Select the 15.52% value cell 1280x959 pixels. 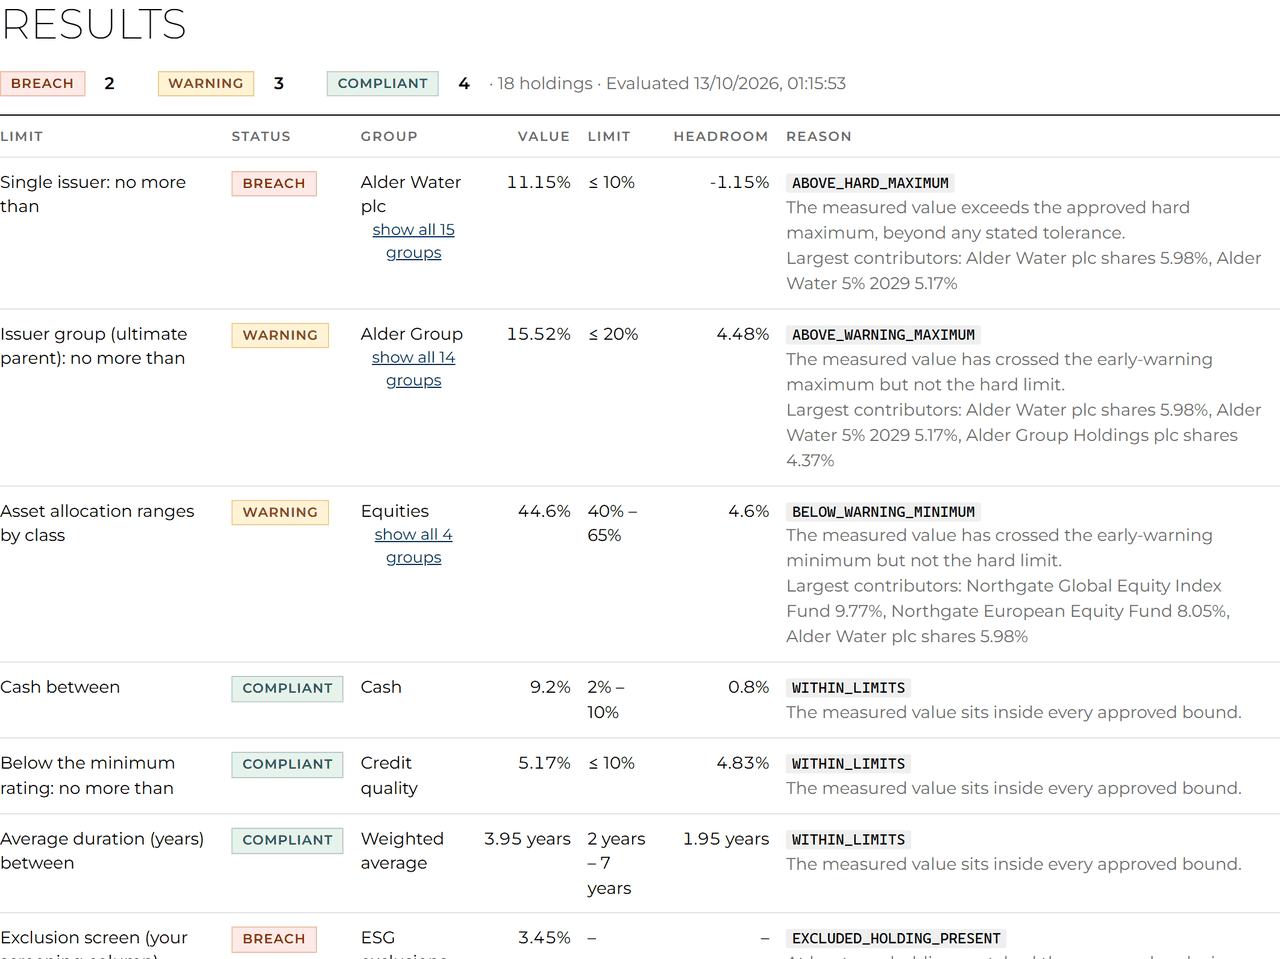(x=538, y=334)
